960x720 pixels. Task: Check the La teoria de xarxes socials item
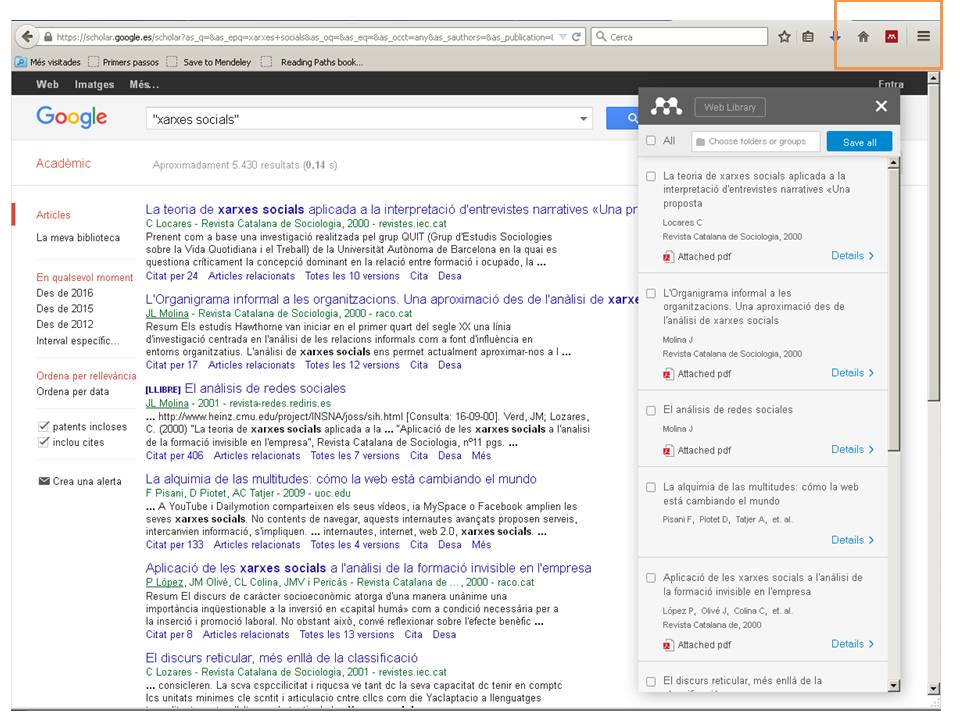point(651,176)
